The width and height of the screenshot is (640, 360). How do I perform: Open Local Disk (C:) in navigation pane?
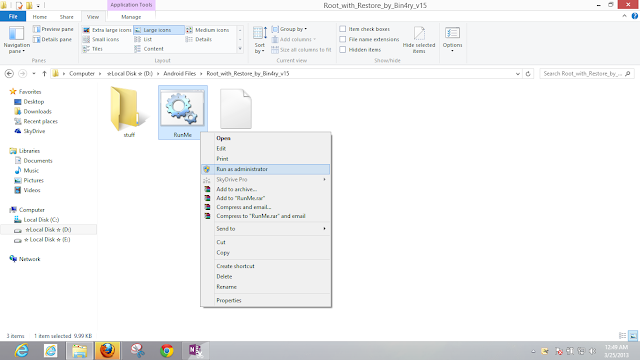pos(41,220)
